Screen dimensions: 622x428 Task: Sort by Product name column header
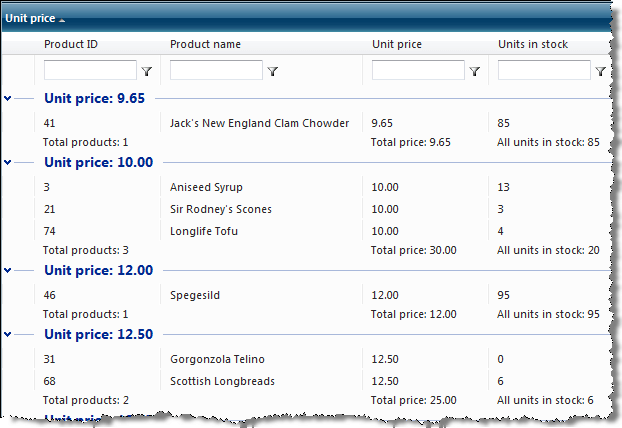coord(205,45)
